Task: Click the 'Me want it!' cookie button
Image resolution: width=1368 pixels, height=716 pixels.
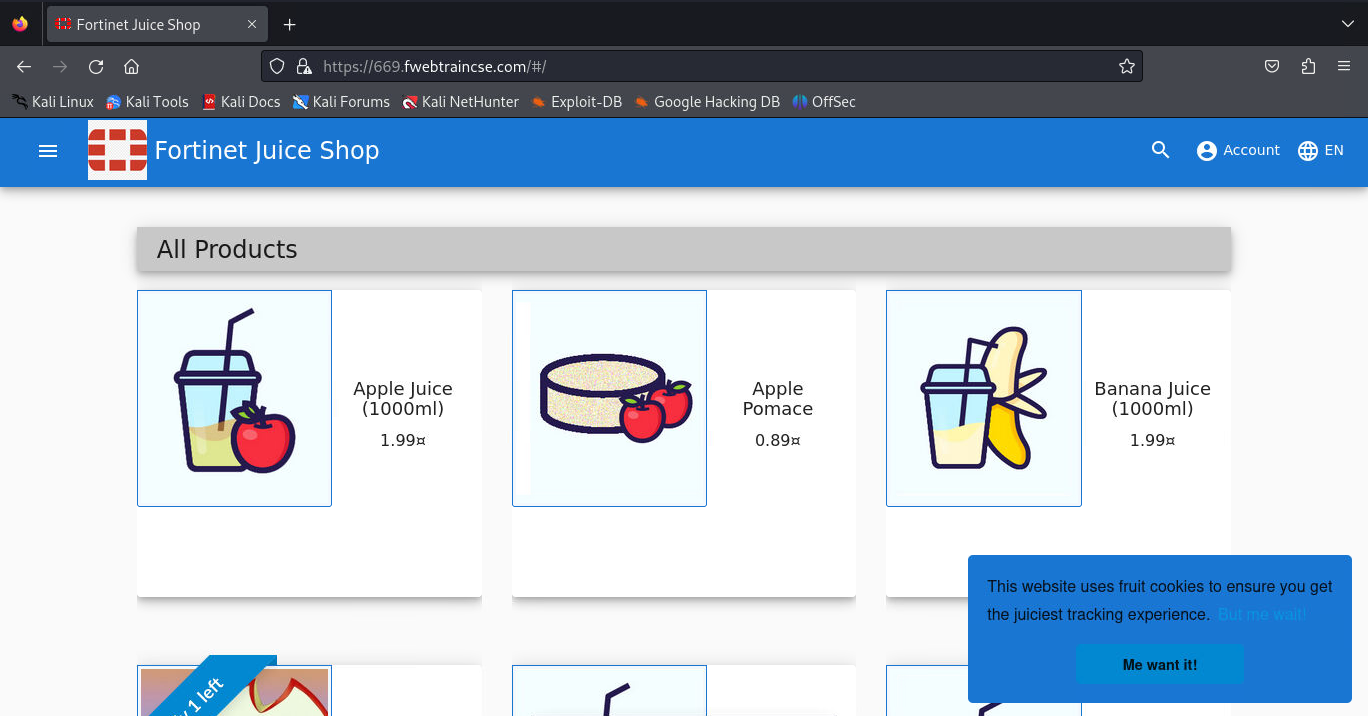Action: (1160, 665)
